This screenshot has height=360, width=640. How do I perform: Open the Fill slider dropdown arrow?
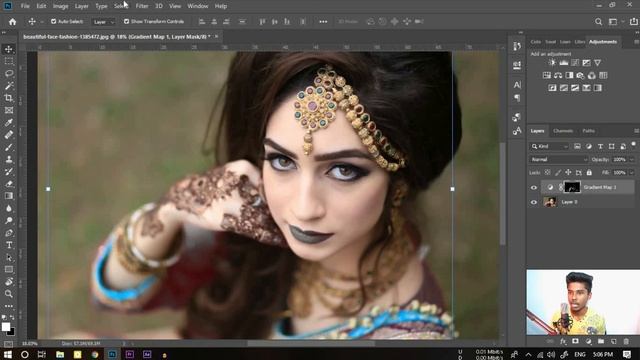632,173
